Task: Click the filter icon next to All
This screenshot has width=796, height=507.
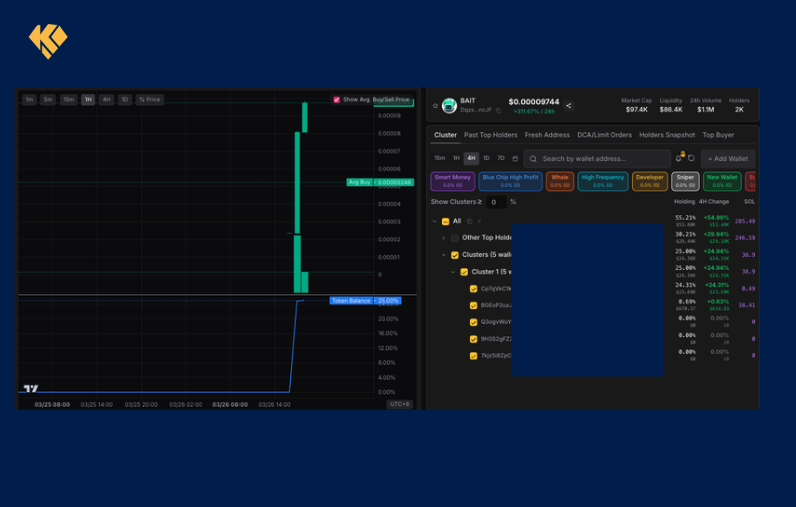Action: [479, 221]
